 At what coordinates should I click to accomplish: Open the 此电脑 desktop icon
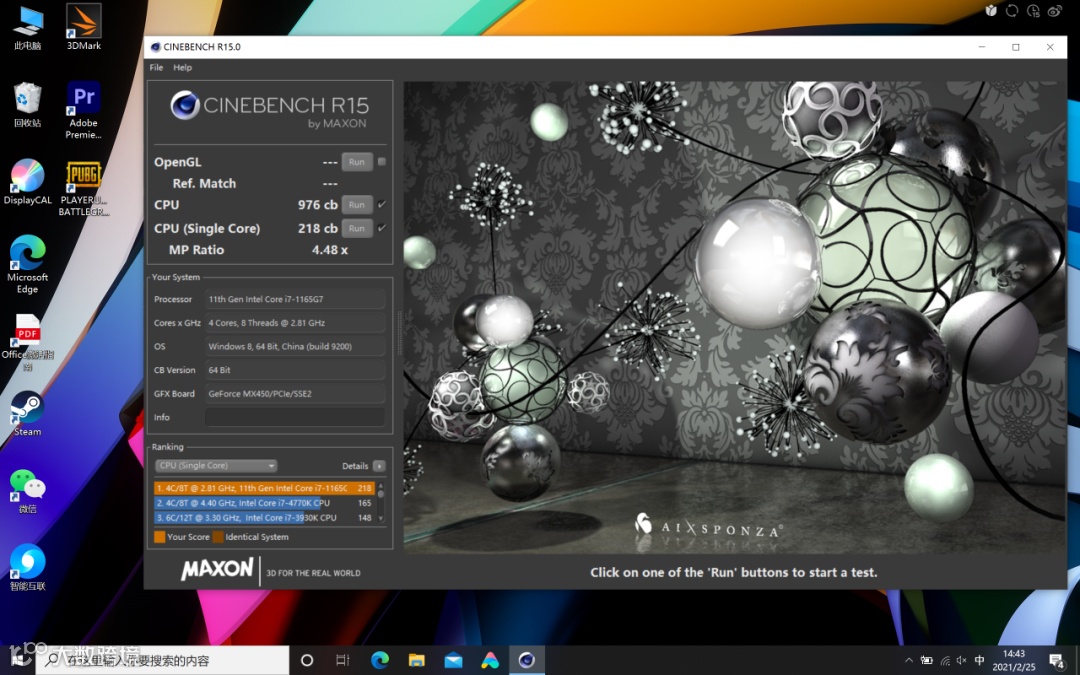28,26
